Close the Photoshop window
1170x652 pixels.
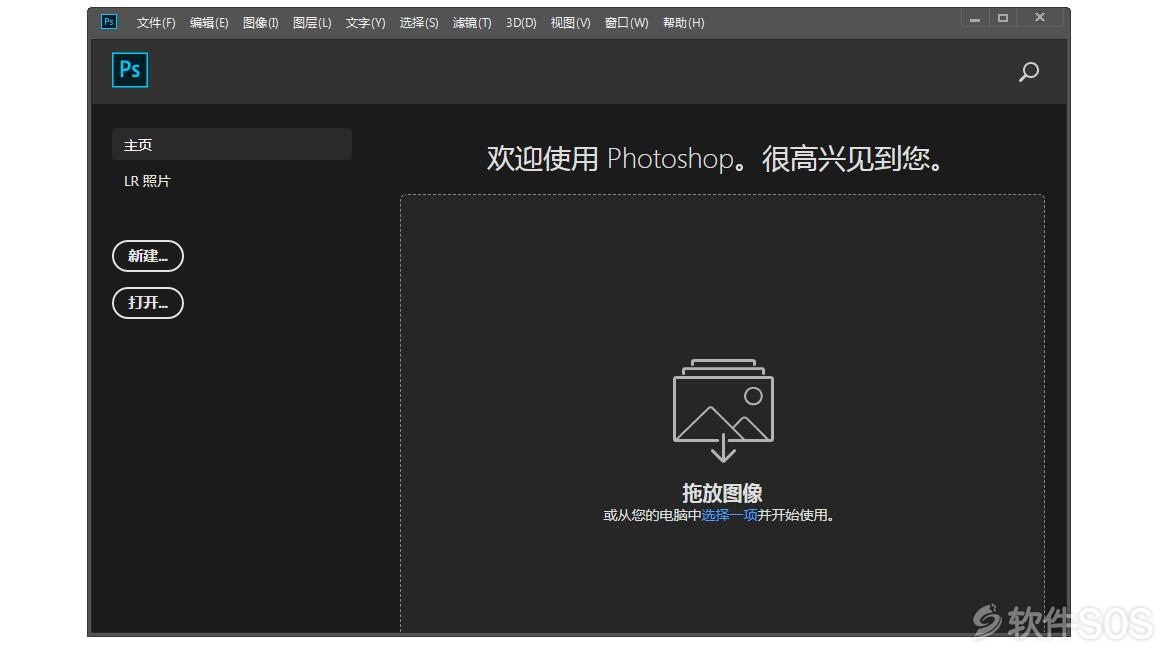click(1039, 18)
